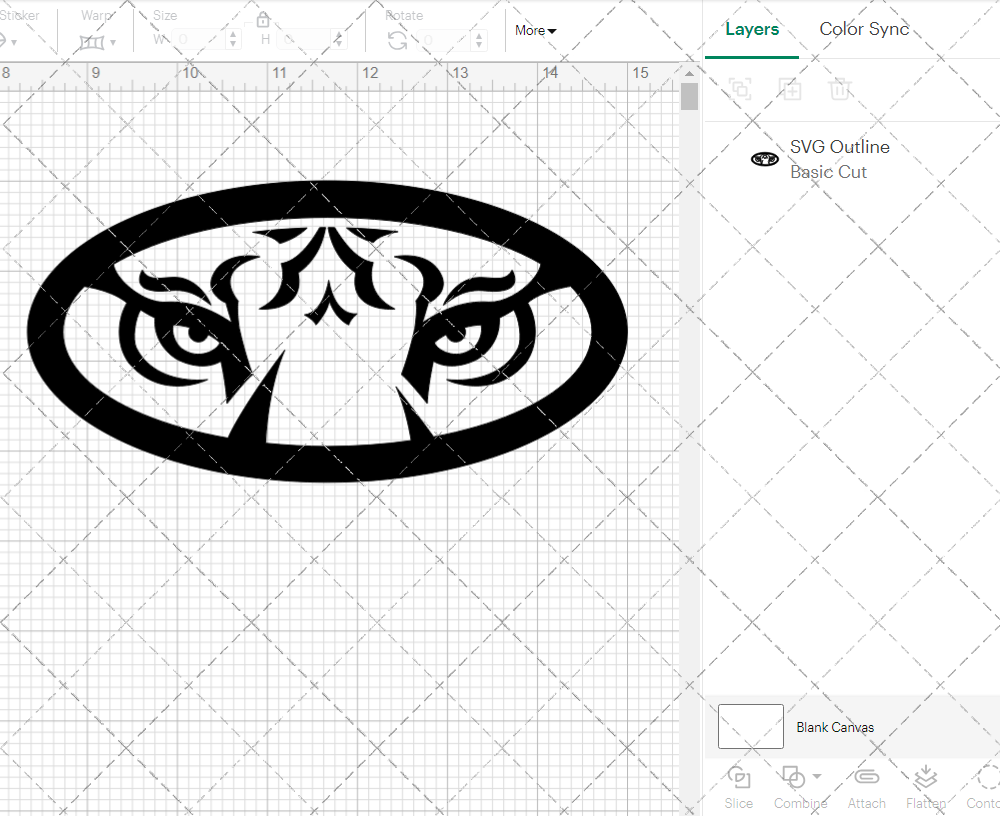Screen dimensions: 1000x816
Task: Click the Basic Cut operation label
Action: coord(828,172)
